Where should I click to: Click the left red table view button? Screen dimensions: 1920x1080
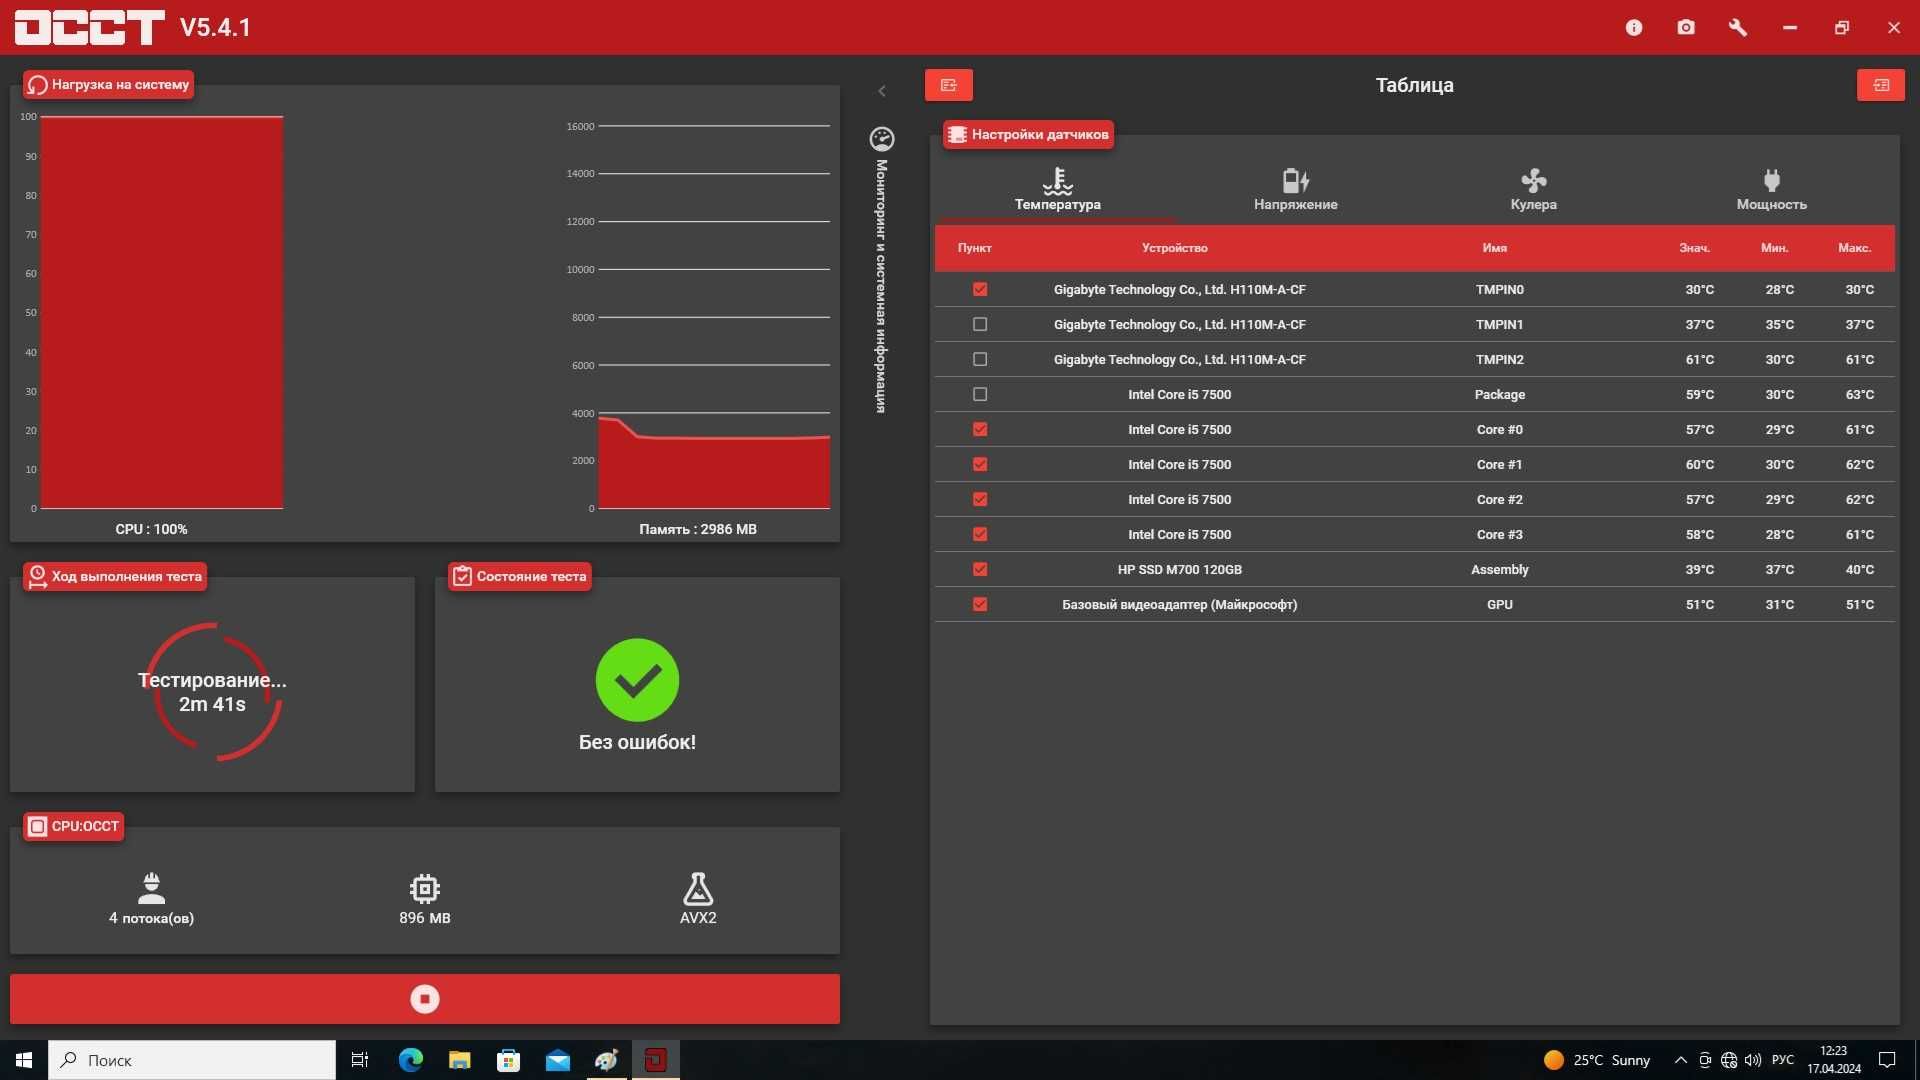[949, 85]
